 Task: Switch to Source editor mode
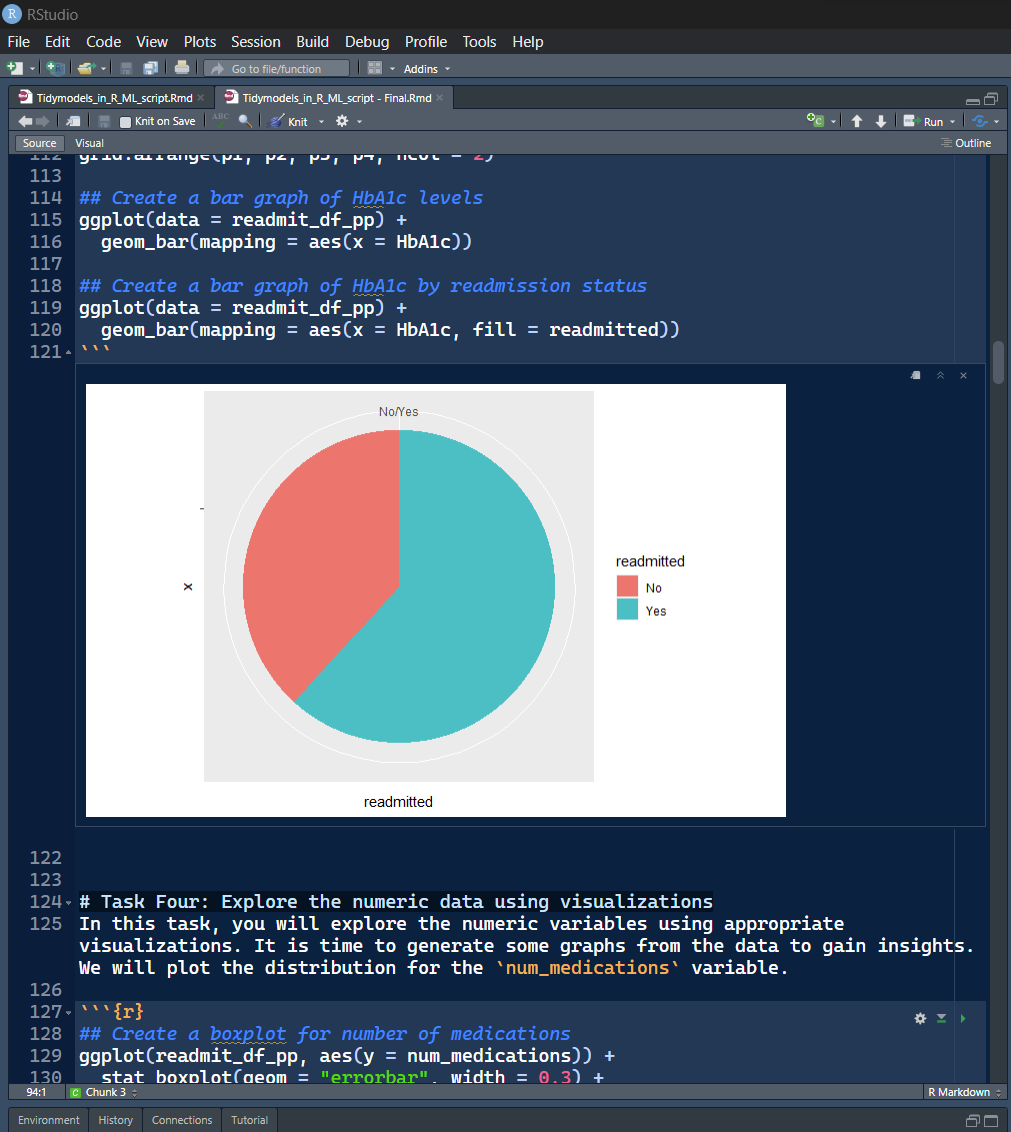coord(39,143)
